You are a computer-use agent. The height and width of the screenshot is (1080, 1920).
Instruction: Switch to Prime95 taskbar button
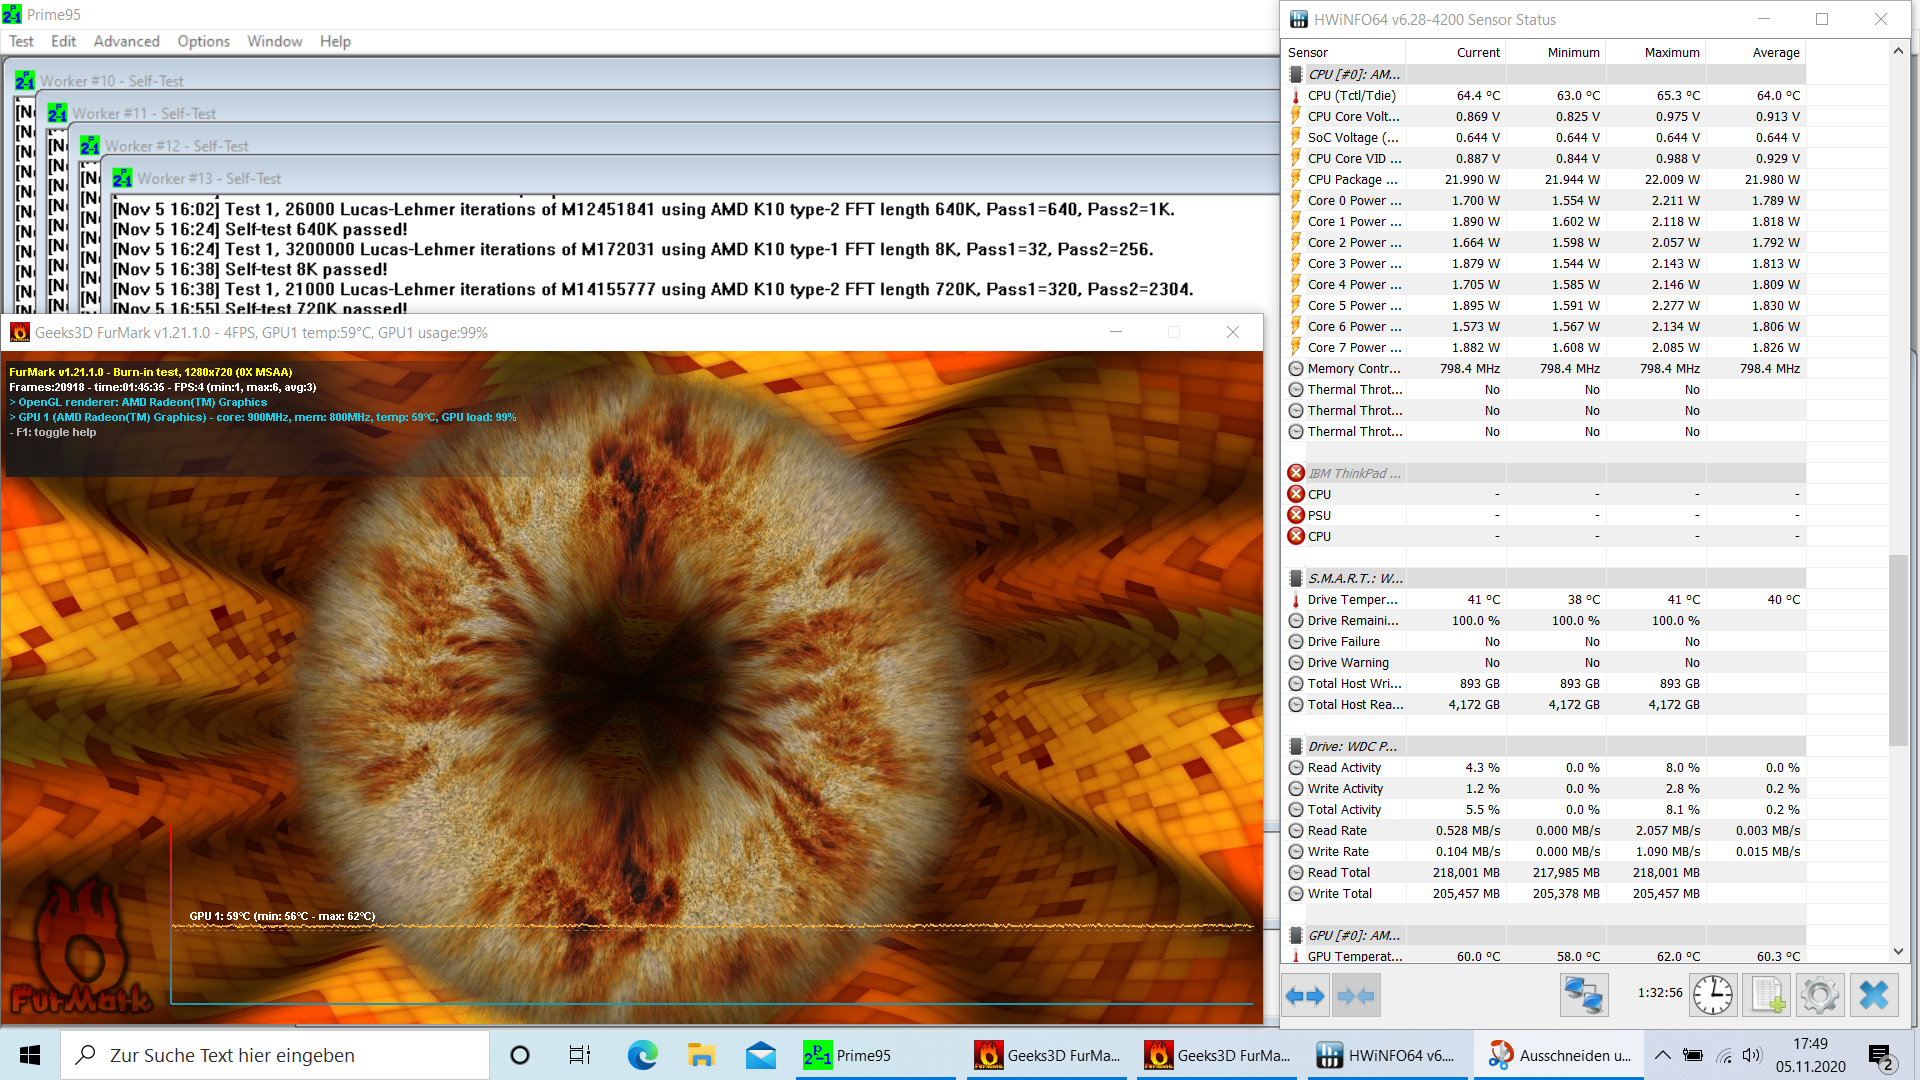point(848,1055)
